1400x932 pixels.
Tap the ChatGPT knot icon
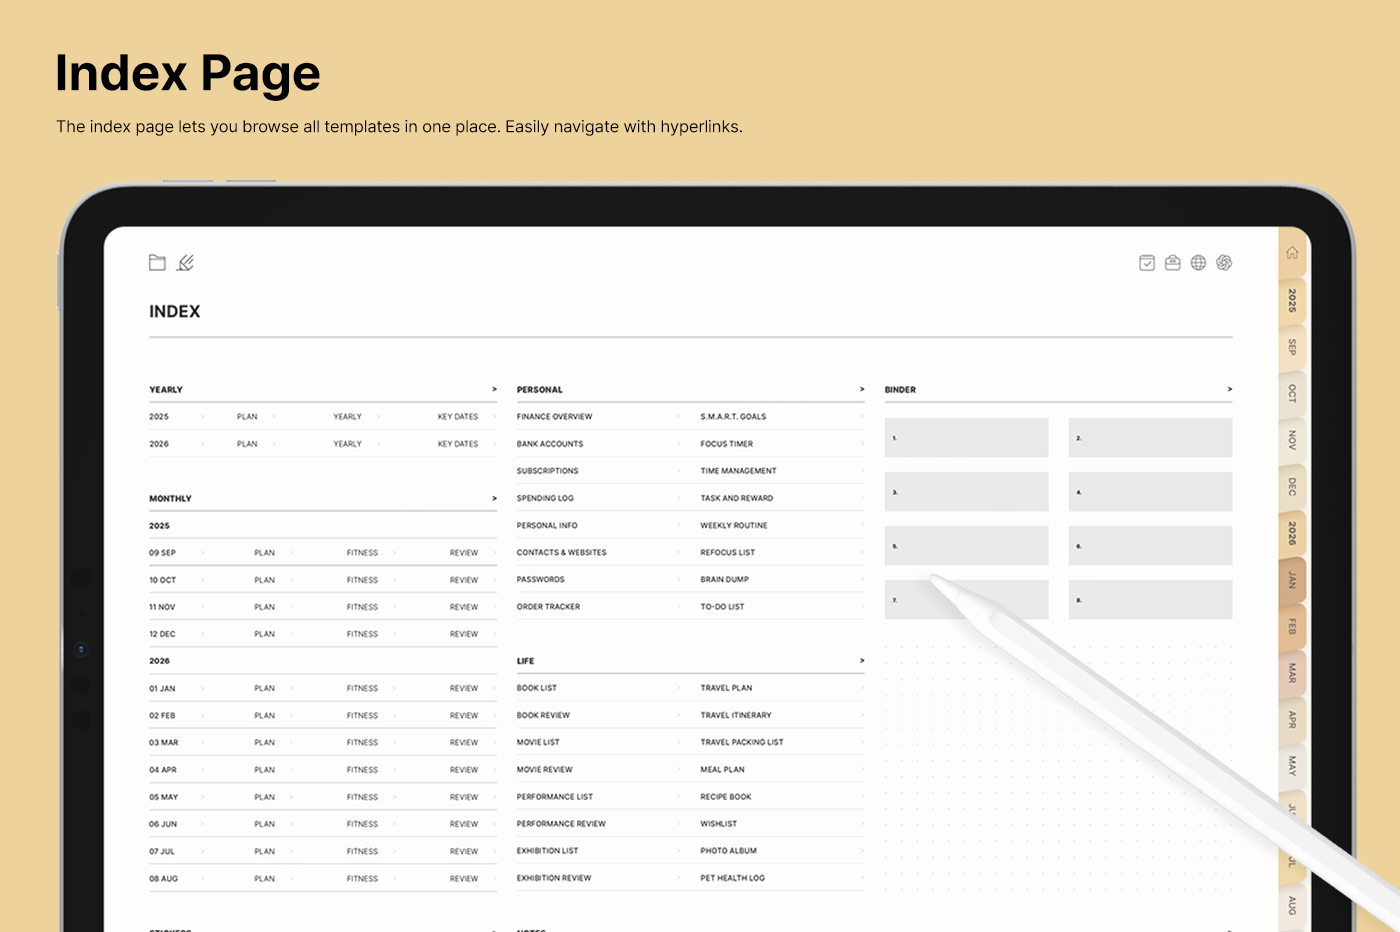point(1224,263)
